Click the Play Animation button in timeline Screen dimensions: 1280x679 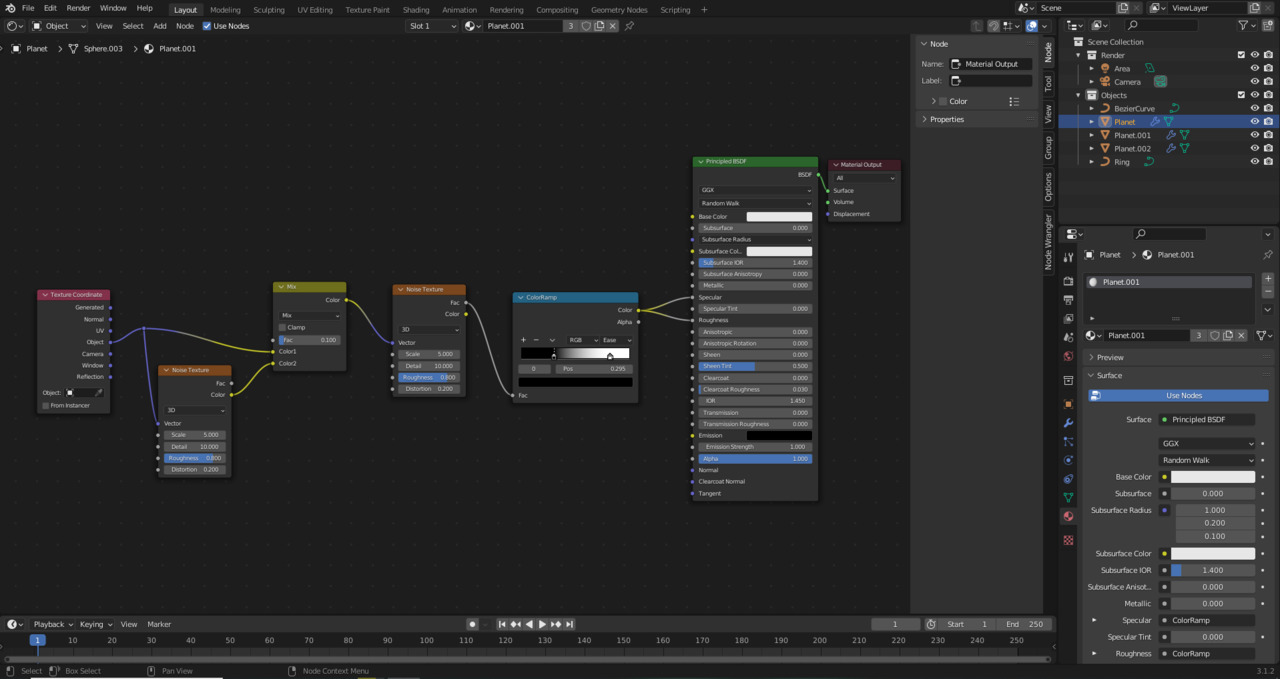pos(542,624)
